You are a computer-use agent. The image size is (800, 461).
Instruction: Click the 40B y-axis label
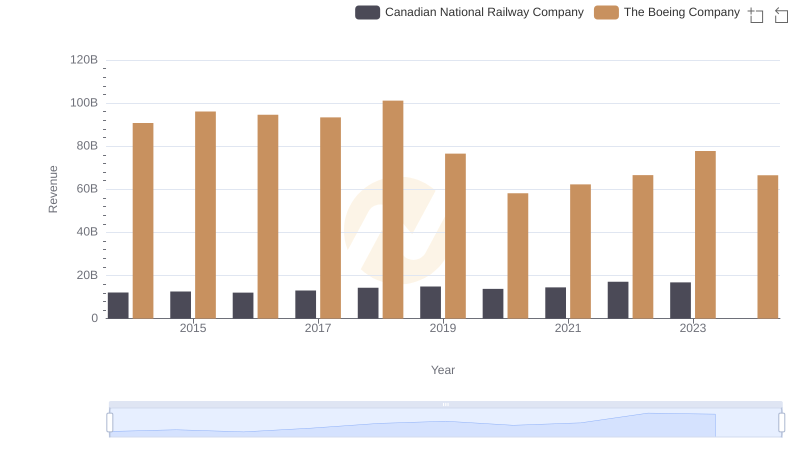pyautogui.click(x=87, y=232)
